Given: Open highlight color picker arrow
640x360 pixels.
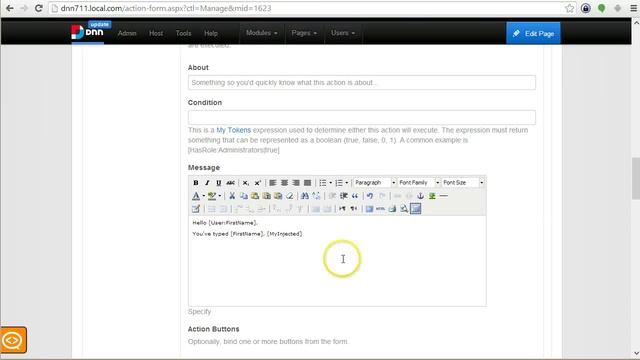Looking at the screenshot, I should tap(220, 196).
